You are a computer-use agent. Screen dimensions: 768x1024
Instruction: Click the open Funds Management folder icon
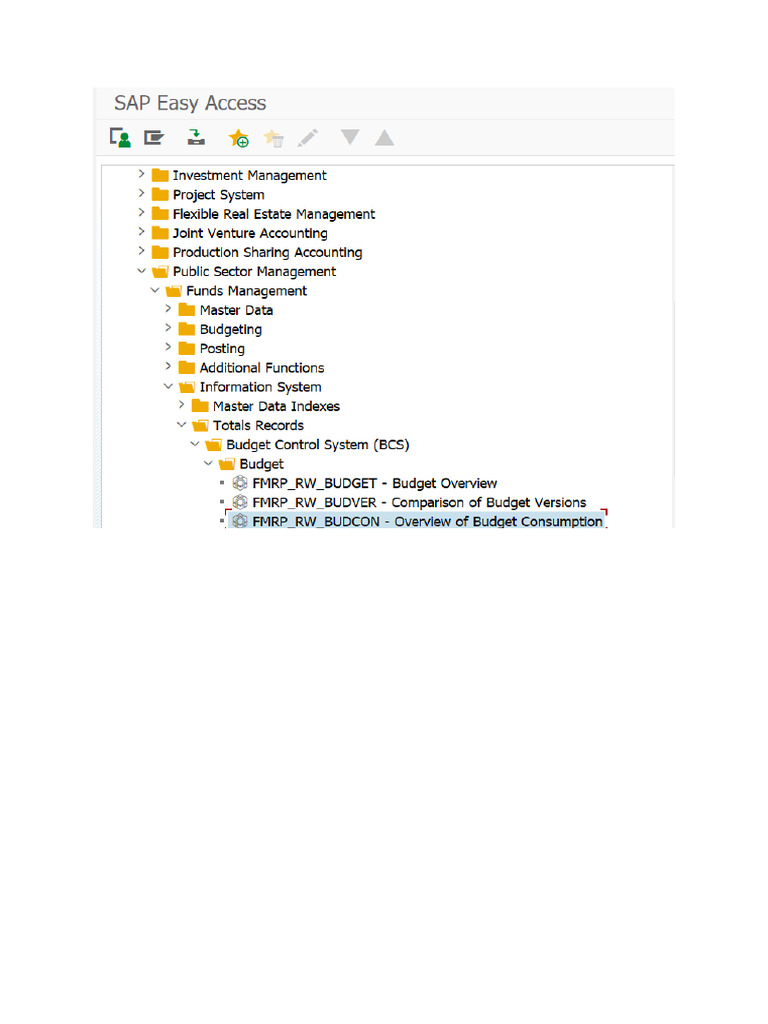(x=173, y=291)
